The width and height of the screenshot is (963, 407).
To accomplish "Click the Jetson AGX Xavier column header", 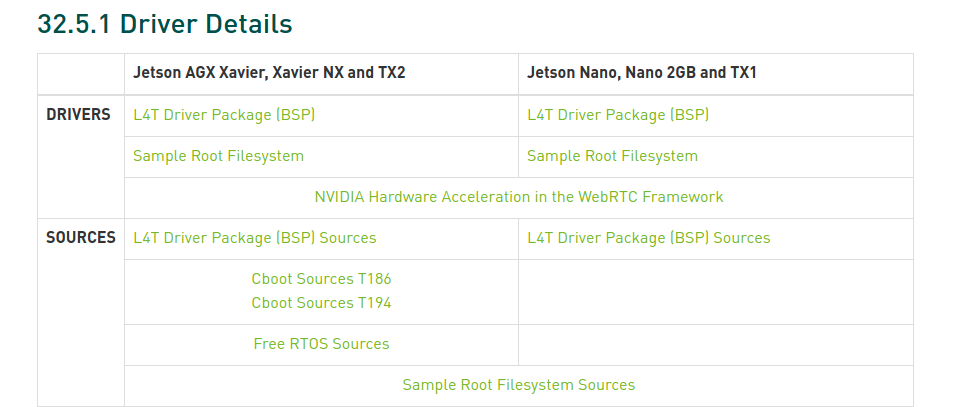I will 269,74.
